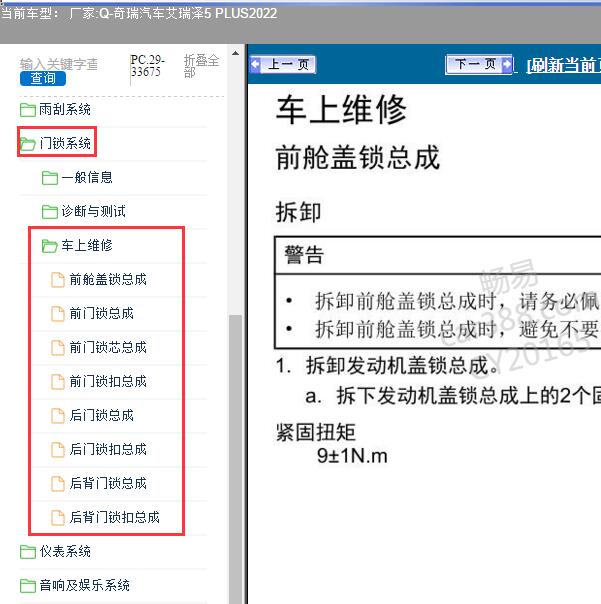Open the 后背门锁扣总成 page
601x604 pixels.
pos(114,517)
